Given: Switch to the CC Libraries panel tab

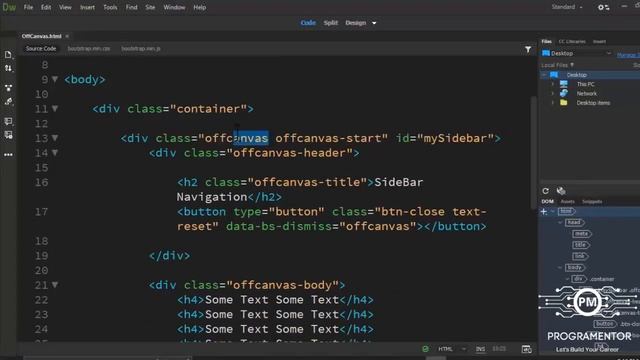Looking at the screenshot, I should pyautogui.click(x=572, y=42).
